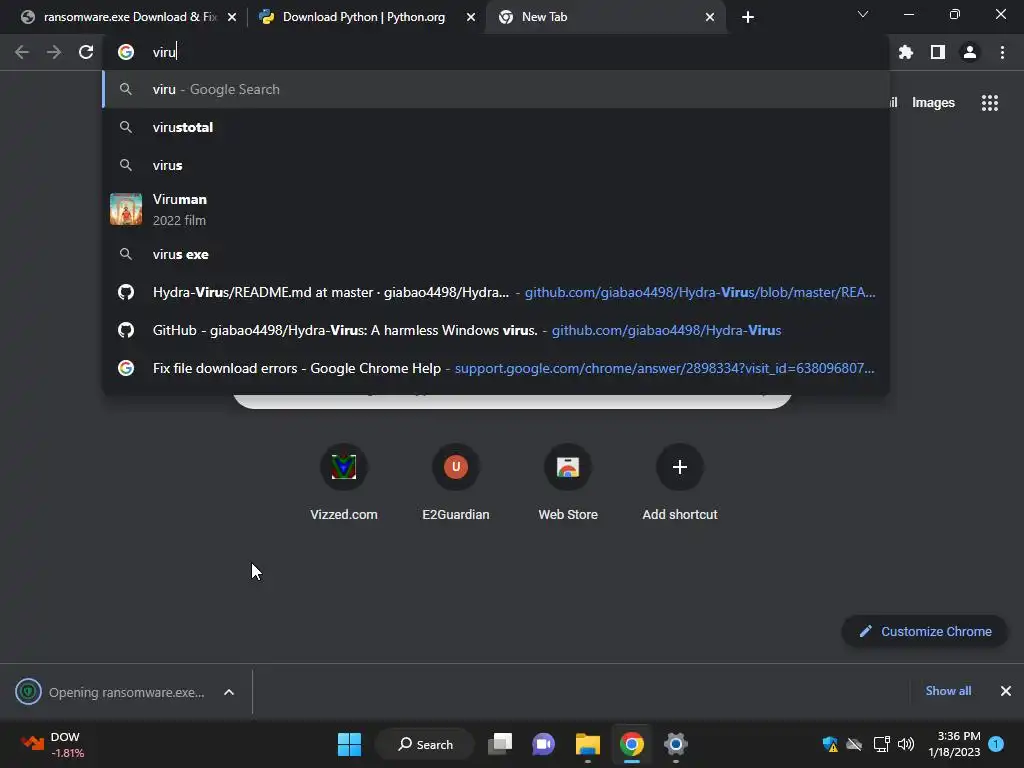Open the 'Fix file download errors' suggestion

tap(496, 368)
